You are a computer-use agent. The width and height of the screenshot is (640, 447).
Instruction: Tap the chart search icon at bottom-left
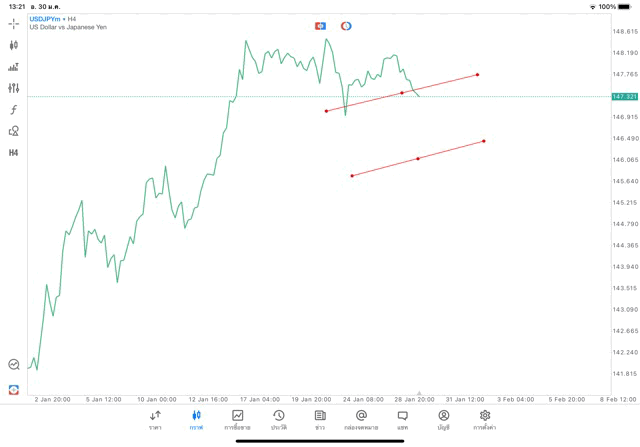[13, 365]
